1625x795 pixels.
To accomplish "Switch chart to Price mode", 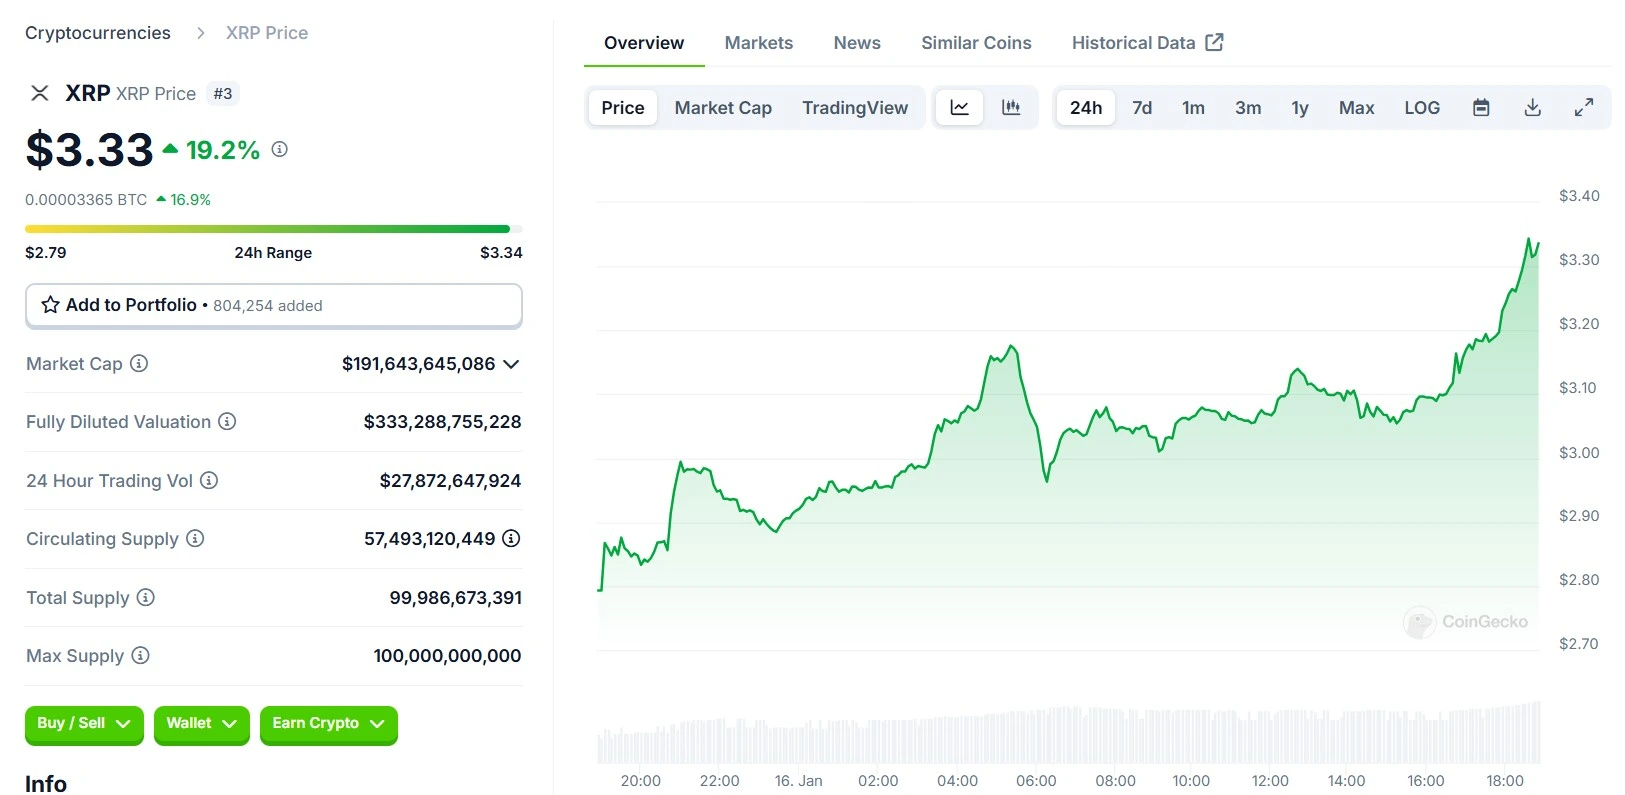I will pyautogui.click(x=623, y=107).
